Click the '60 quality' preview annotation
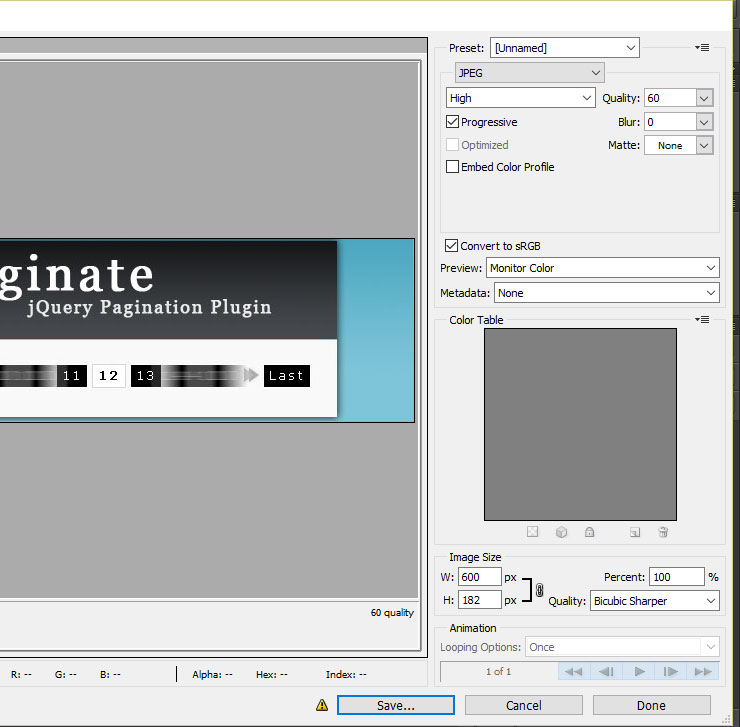 coord(392,613)
